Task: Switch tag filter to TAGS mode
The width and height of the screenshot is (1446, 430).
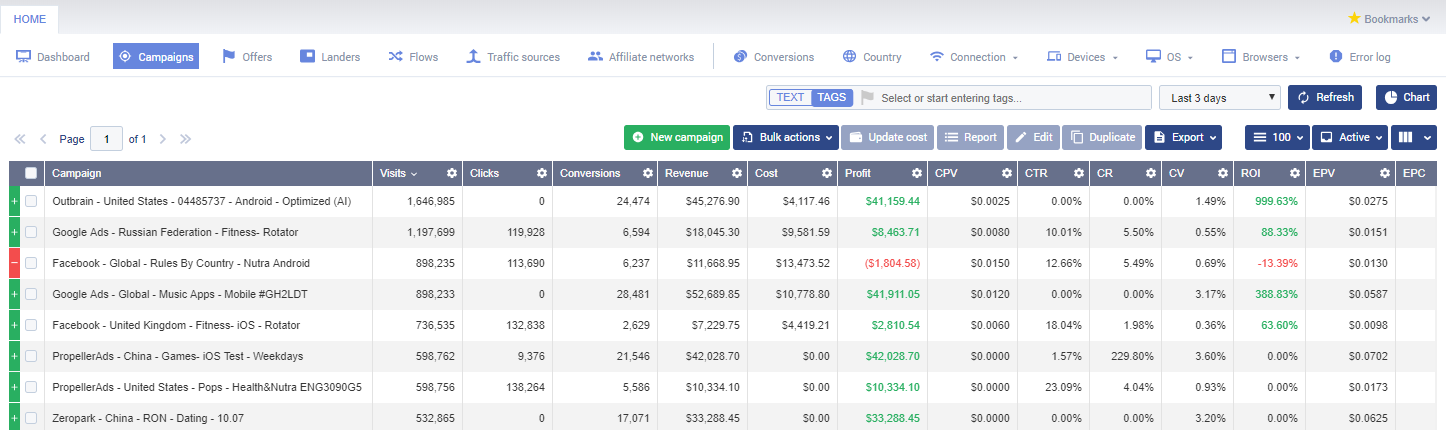Action: pos(832,98)
